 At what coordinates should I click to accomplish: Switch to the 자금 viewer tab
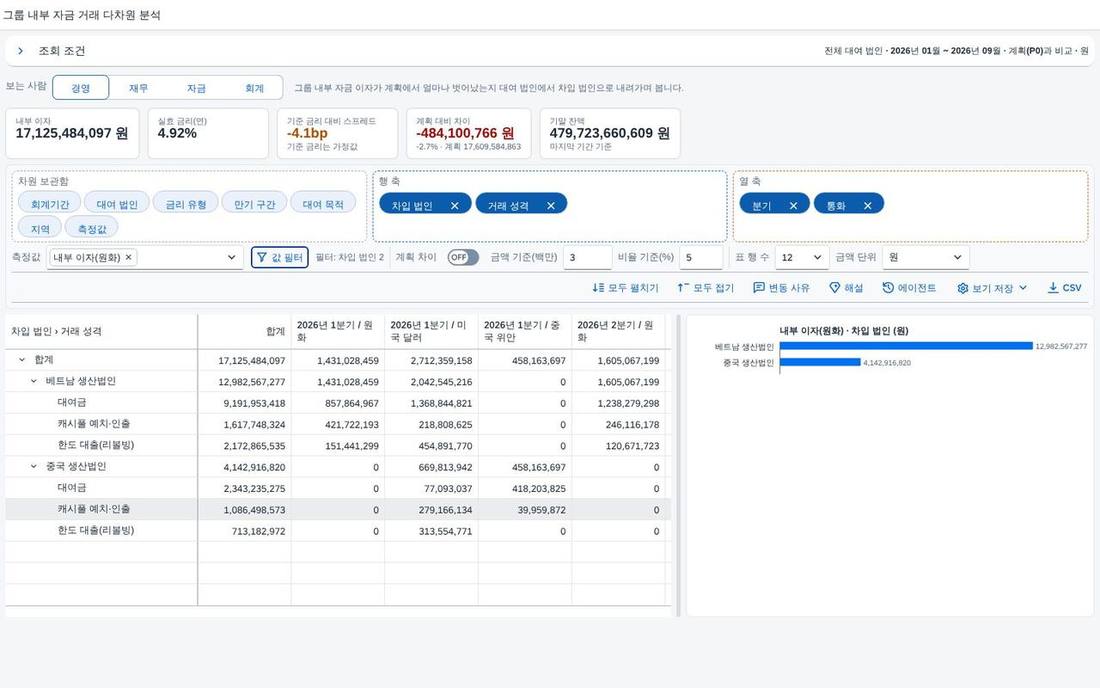point(196,88)
